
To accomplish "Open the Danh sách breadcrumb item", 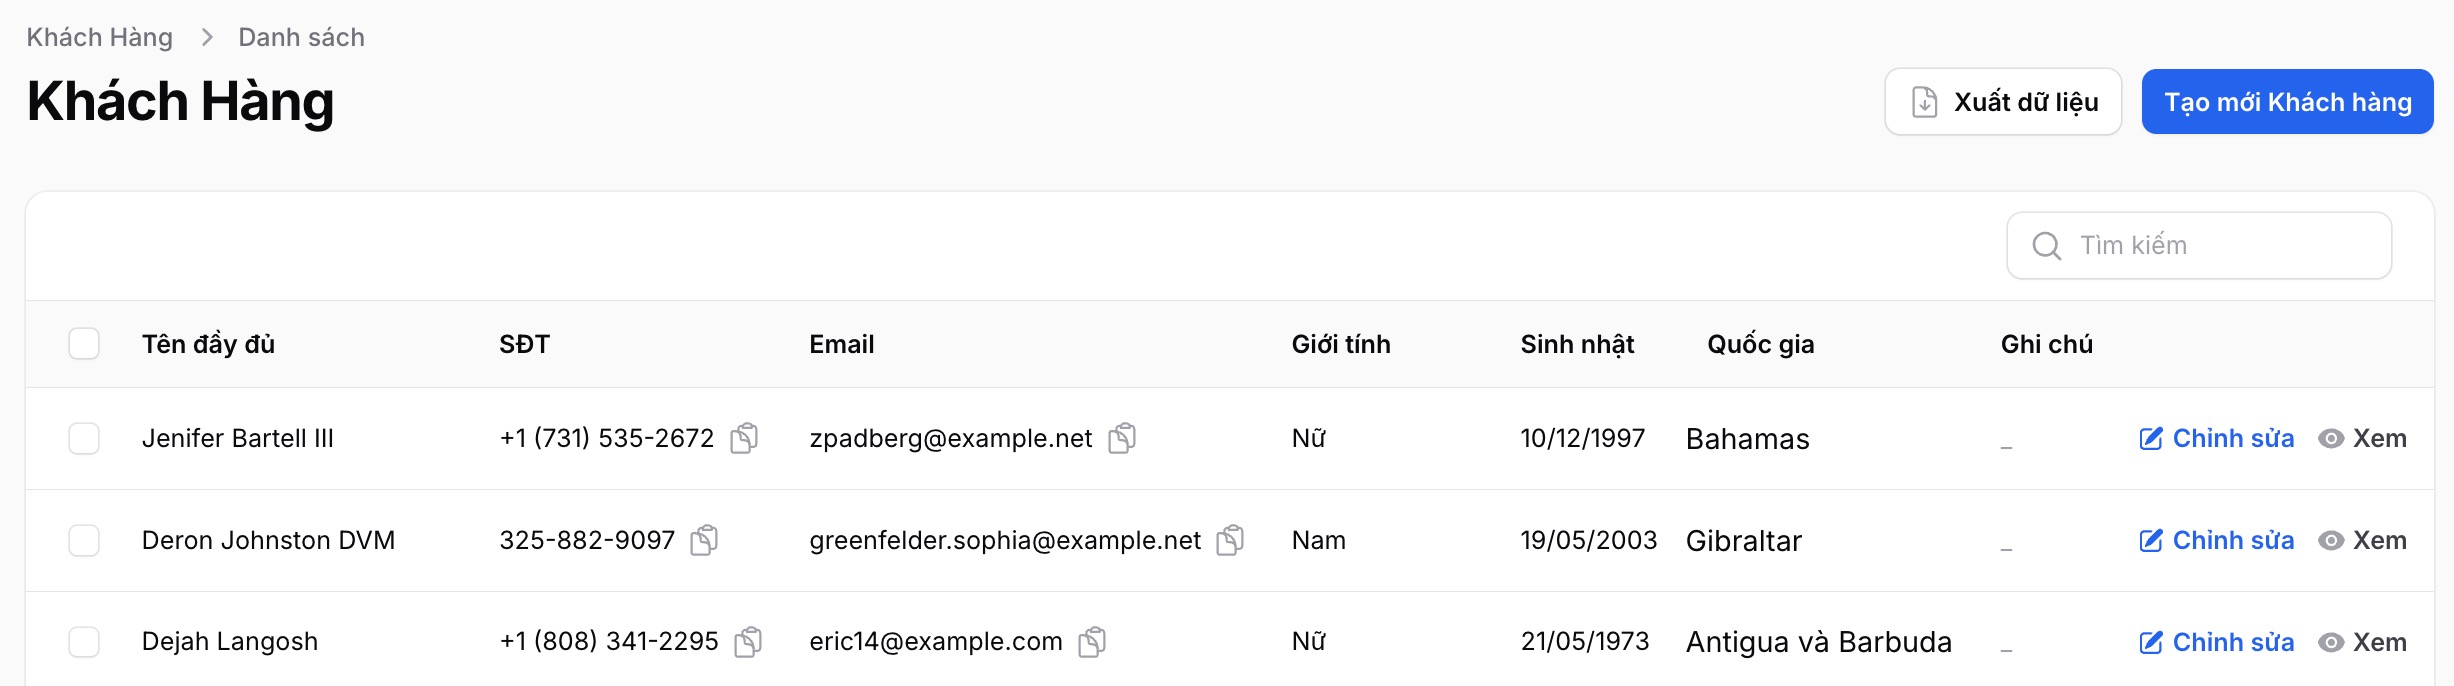I will pyautogui.click(x=301, y=37).
